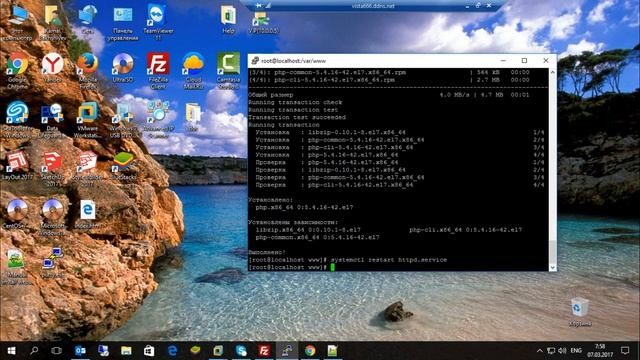
Task: Launch Yandex browser desktop icon
Action: 52,68
